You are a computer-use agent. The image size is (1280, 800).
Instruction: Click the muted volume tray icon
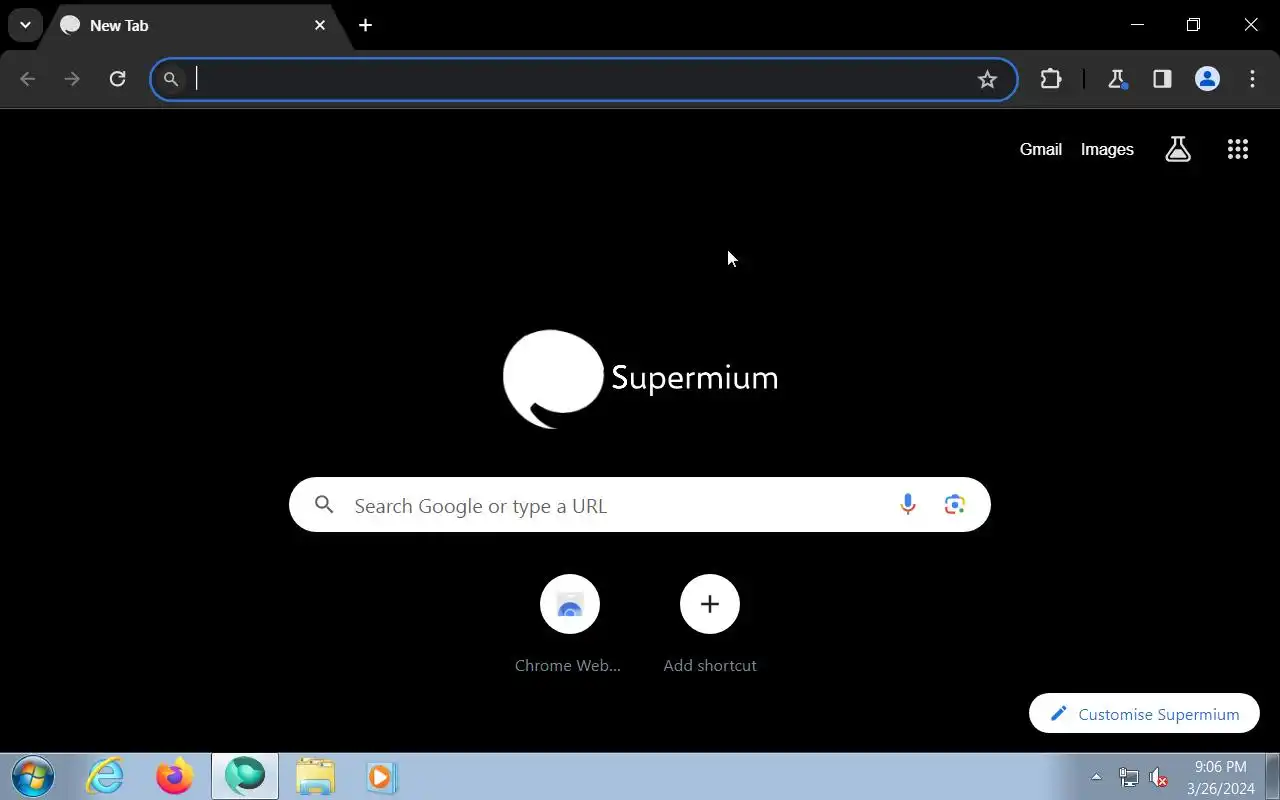(x=1159, y=777)
